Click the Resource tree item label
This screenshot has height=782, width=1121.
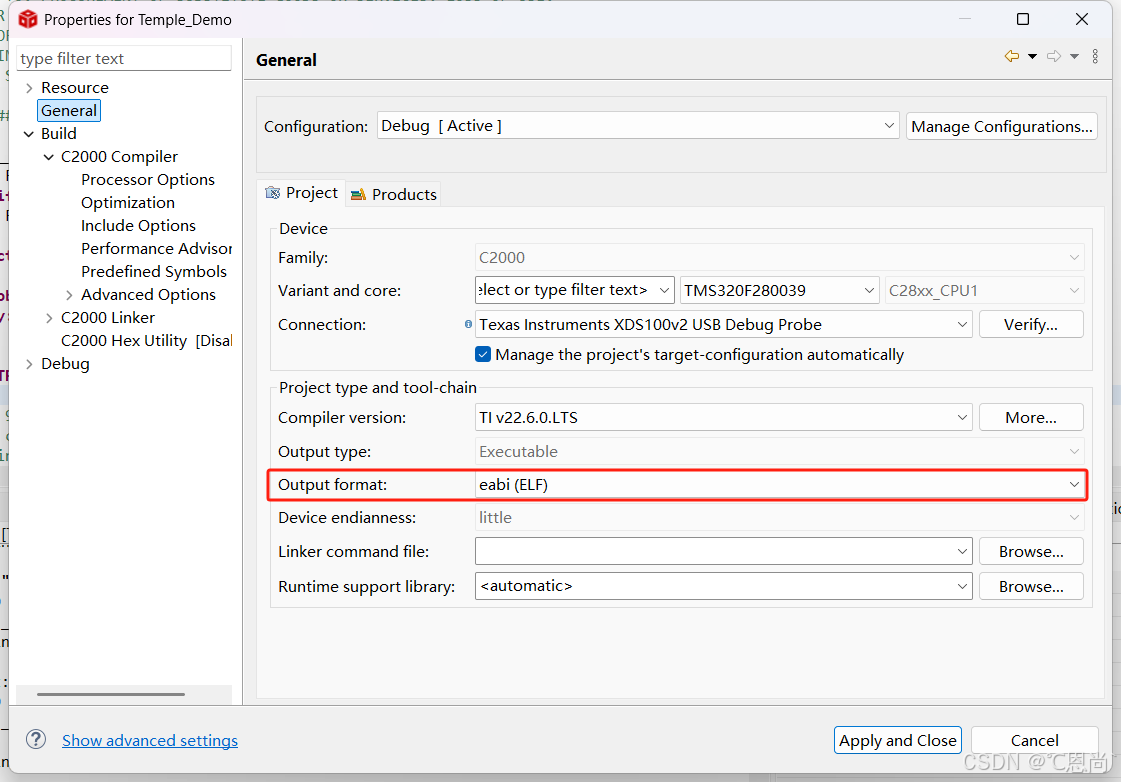[75, 88]
